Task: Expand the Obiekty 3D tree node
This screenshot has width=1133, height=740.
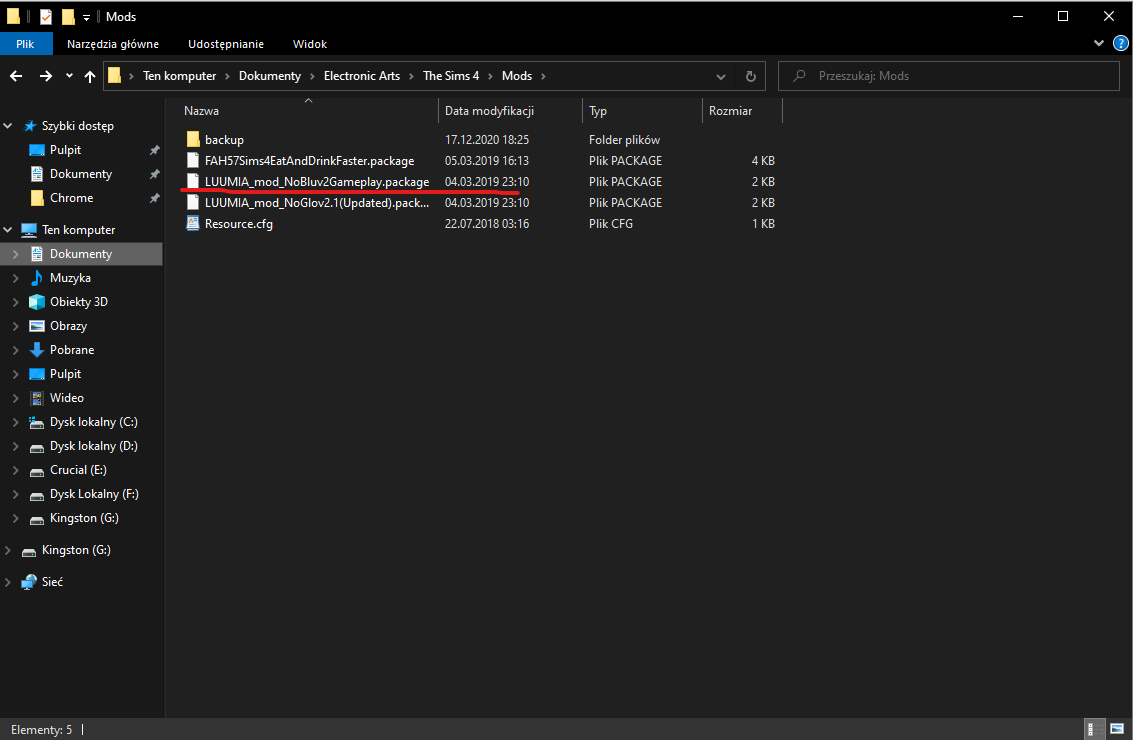Action: tap(16, 301)
